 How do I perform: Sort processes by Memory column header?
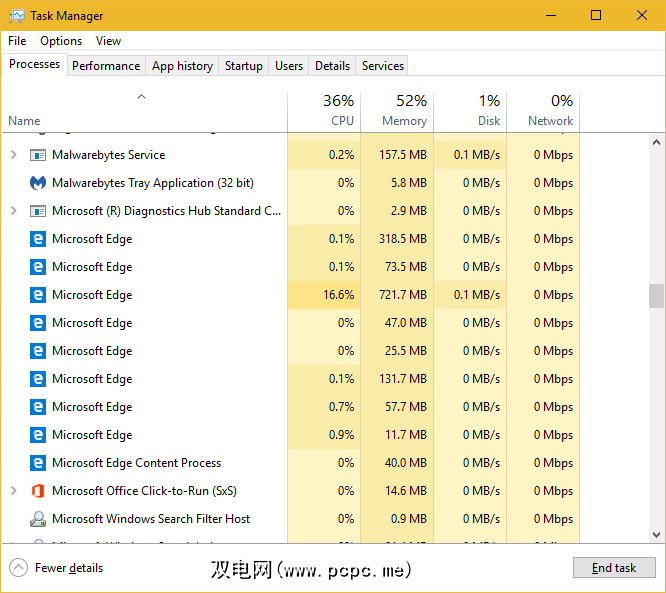[397, 111]
